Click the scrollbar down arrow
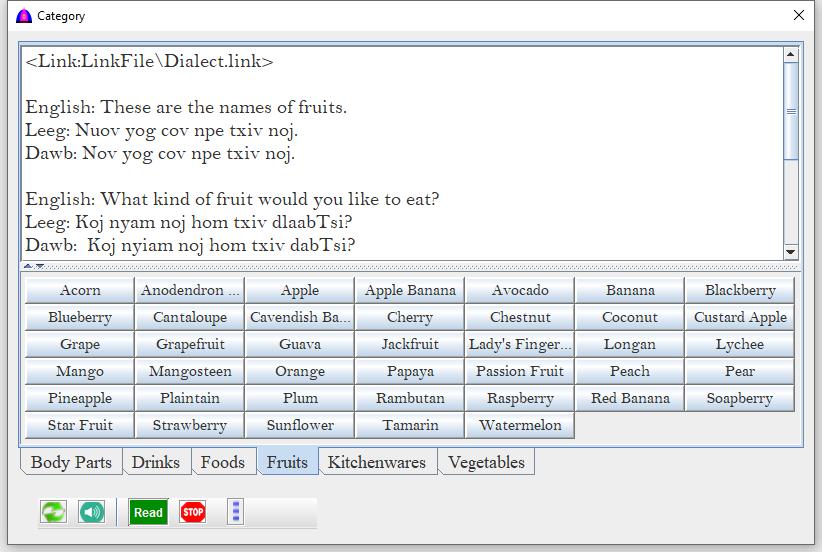The height and width of the screenshot is (552, 822). (791, 252)
